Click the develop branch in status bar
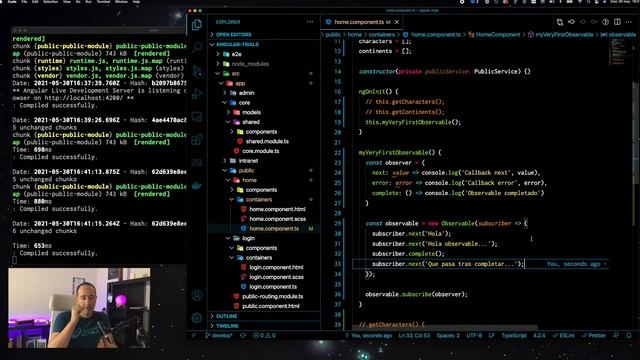The image size is (640, 360). click(219, 335)
